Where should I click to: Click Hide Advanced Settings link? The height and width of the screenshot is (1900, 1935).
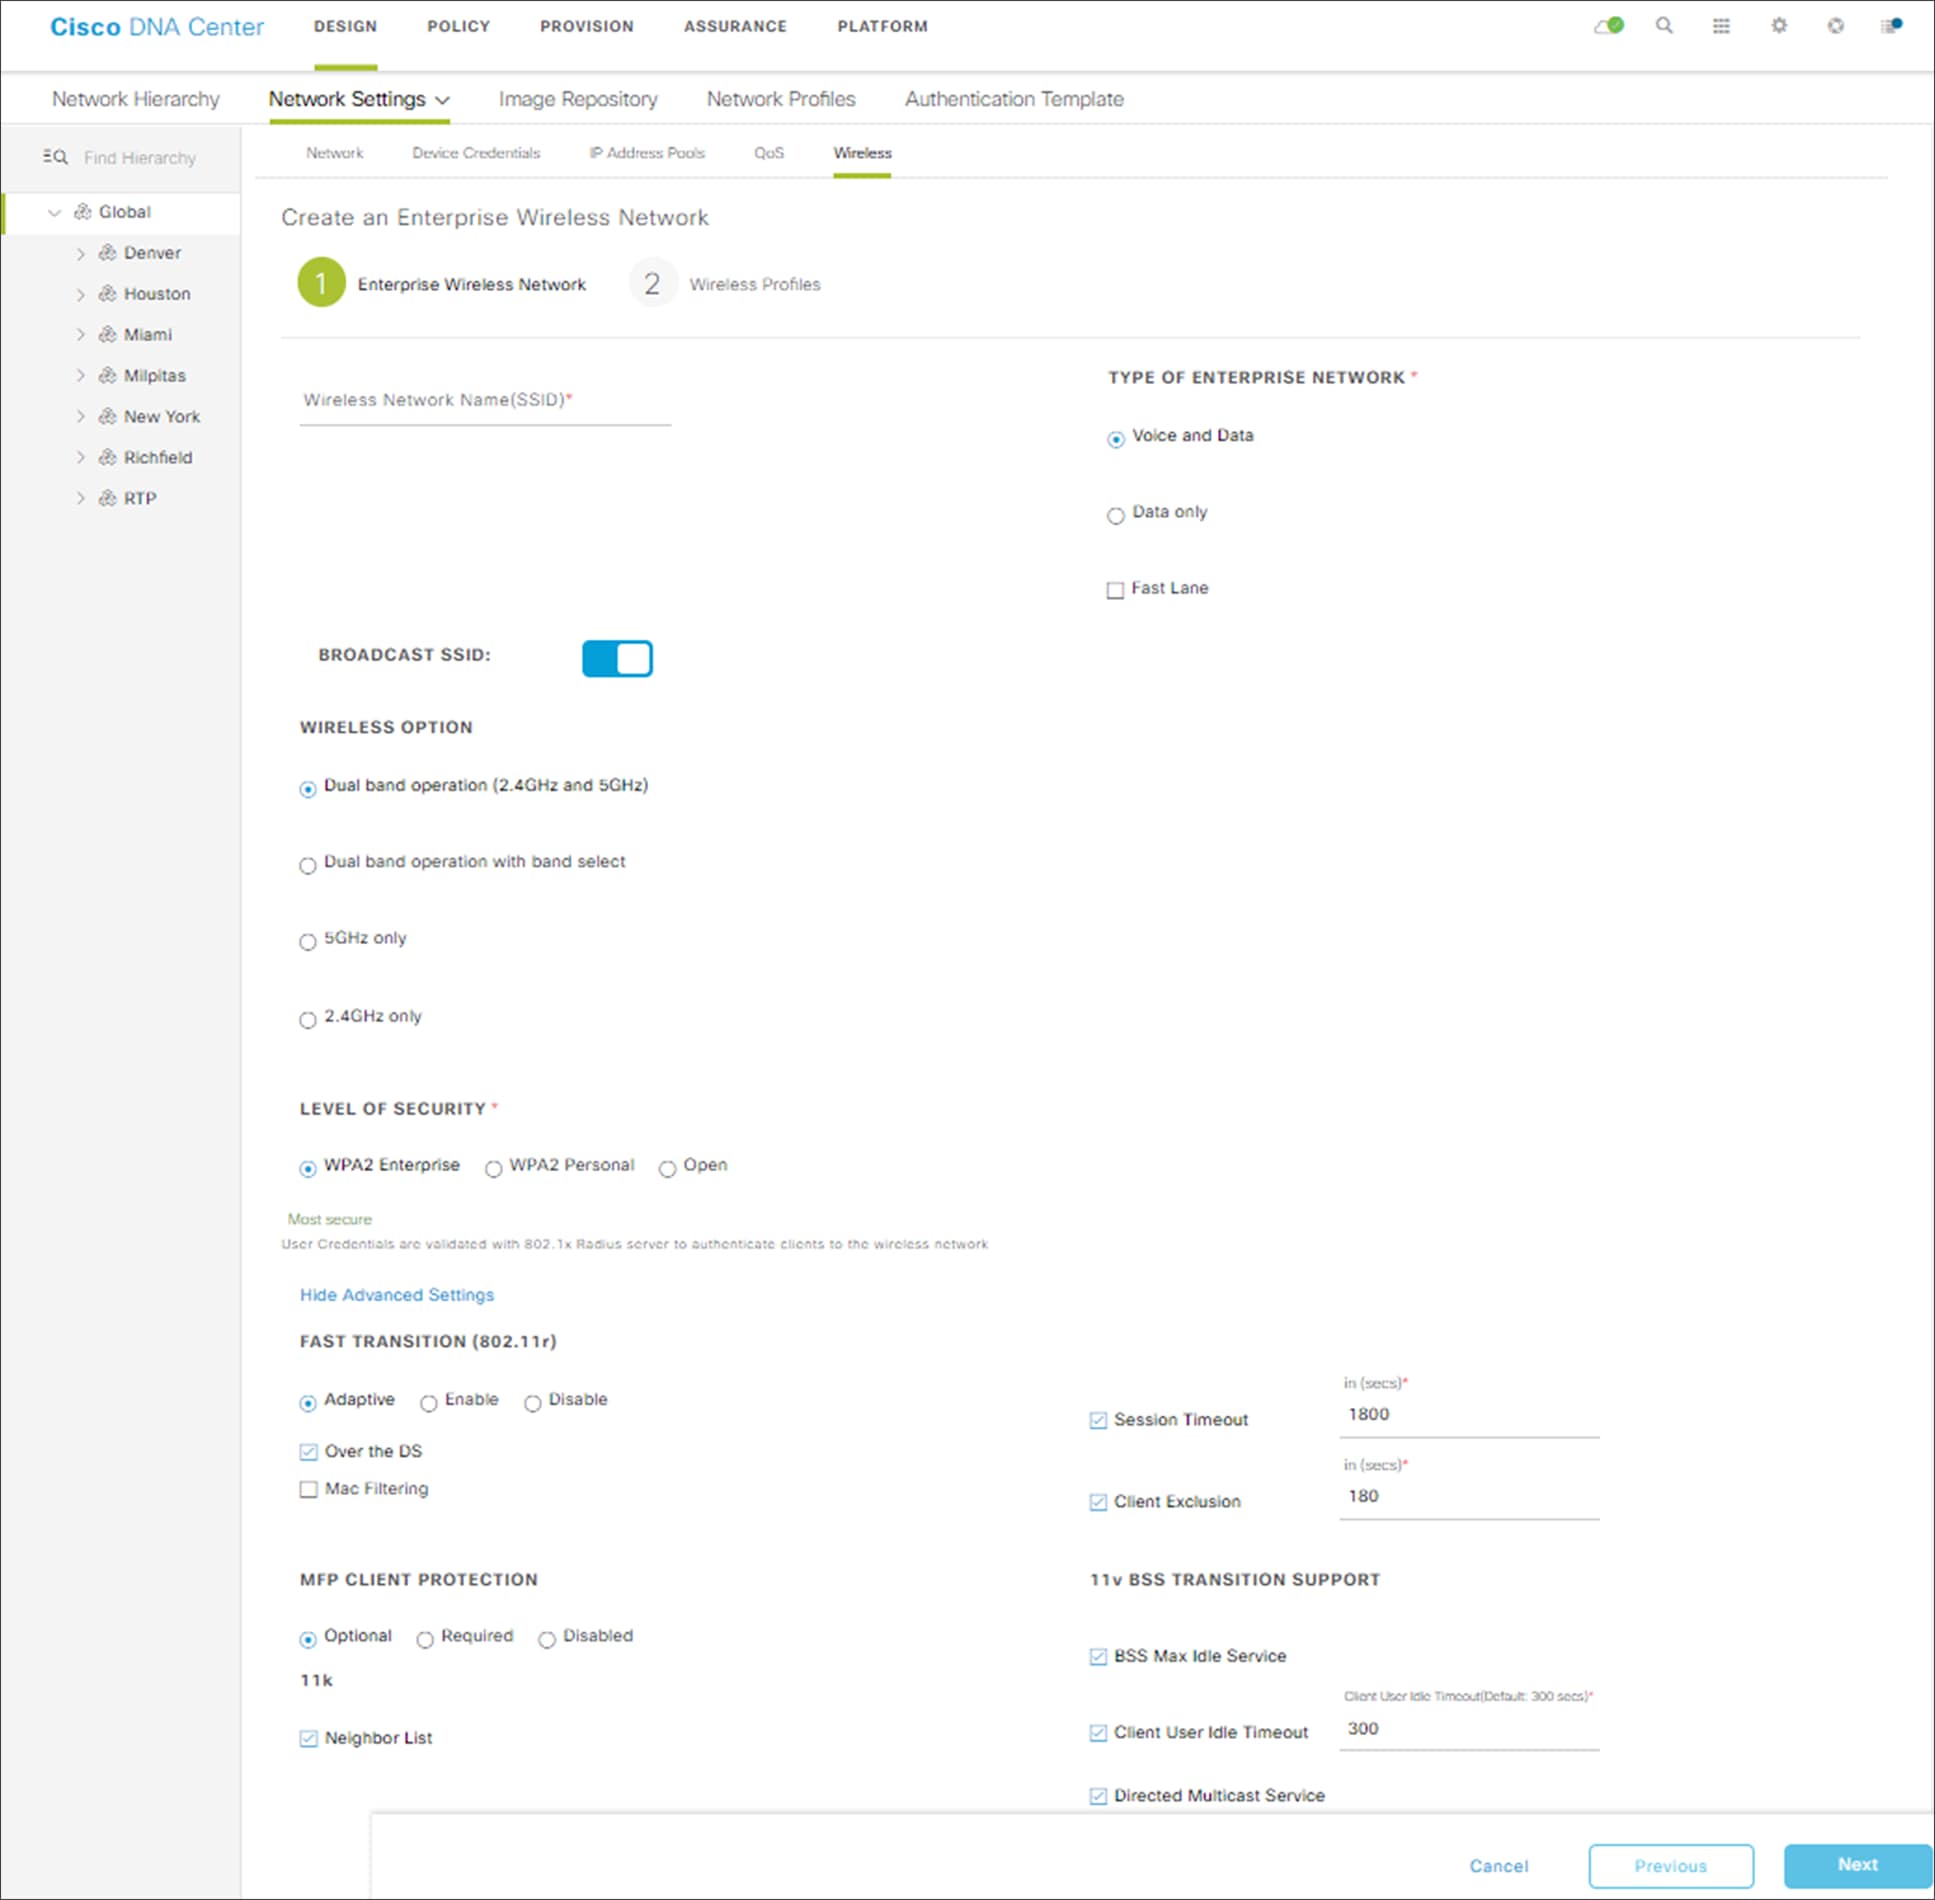(x=397, y=1295)
